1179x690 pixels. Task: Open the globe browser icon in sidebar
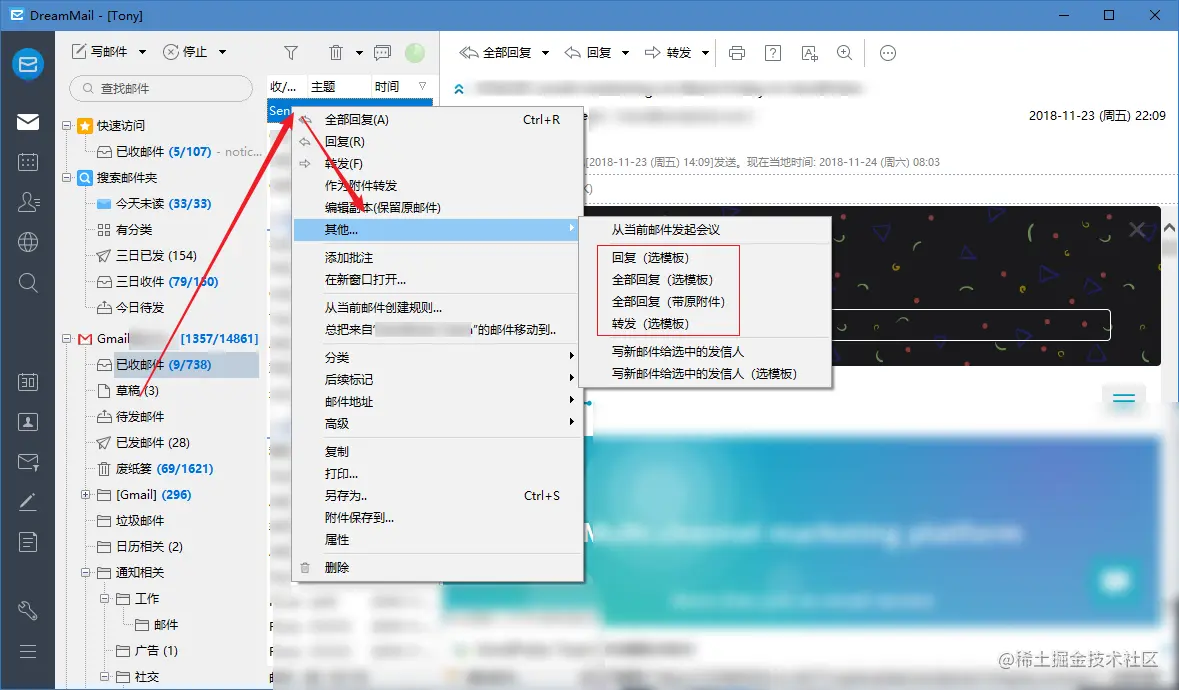pos(28,242)
